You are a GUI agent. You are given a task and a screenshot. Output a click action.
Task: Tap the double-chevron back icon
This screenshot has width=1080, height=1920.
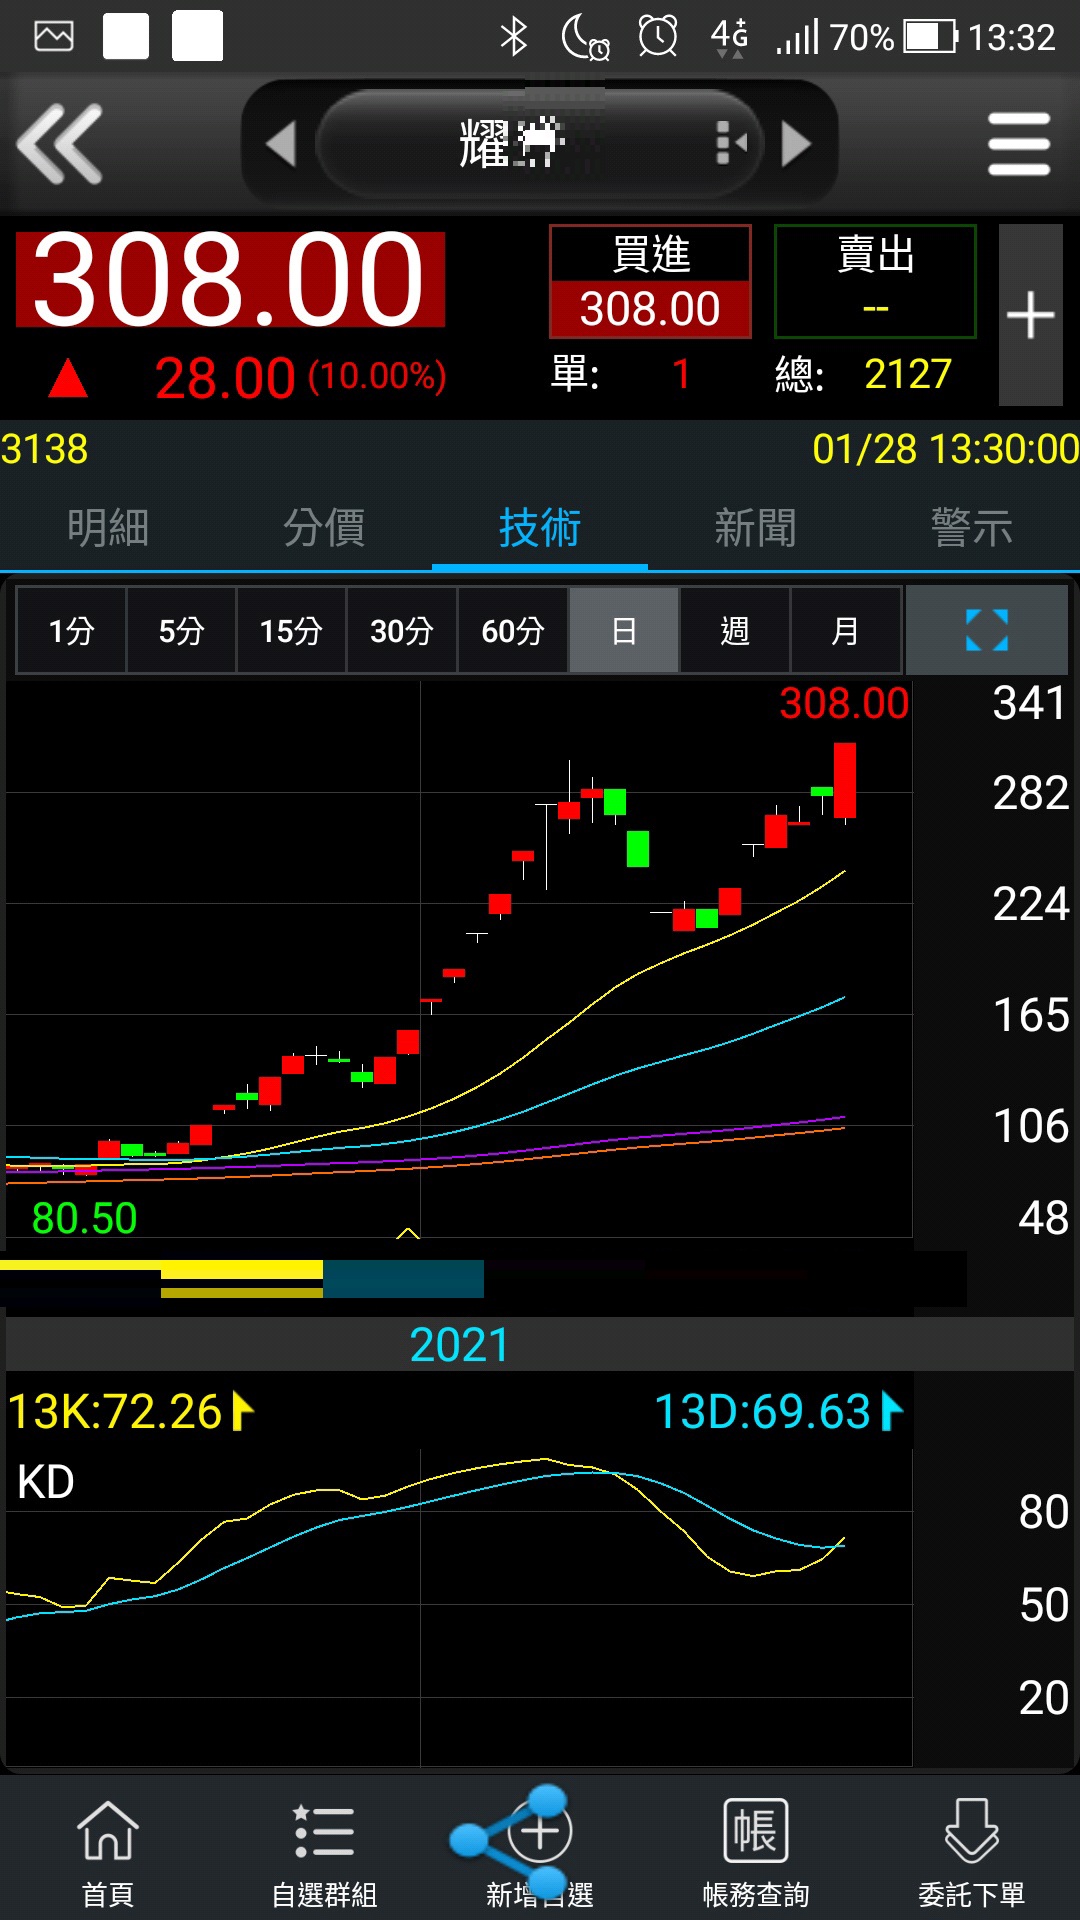60,144
